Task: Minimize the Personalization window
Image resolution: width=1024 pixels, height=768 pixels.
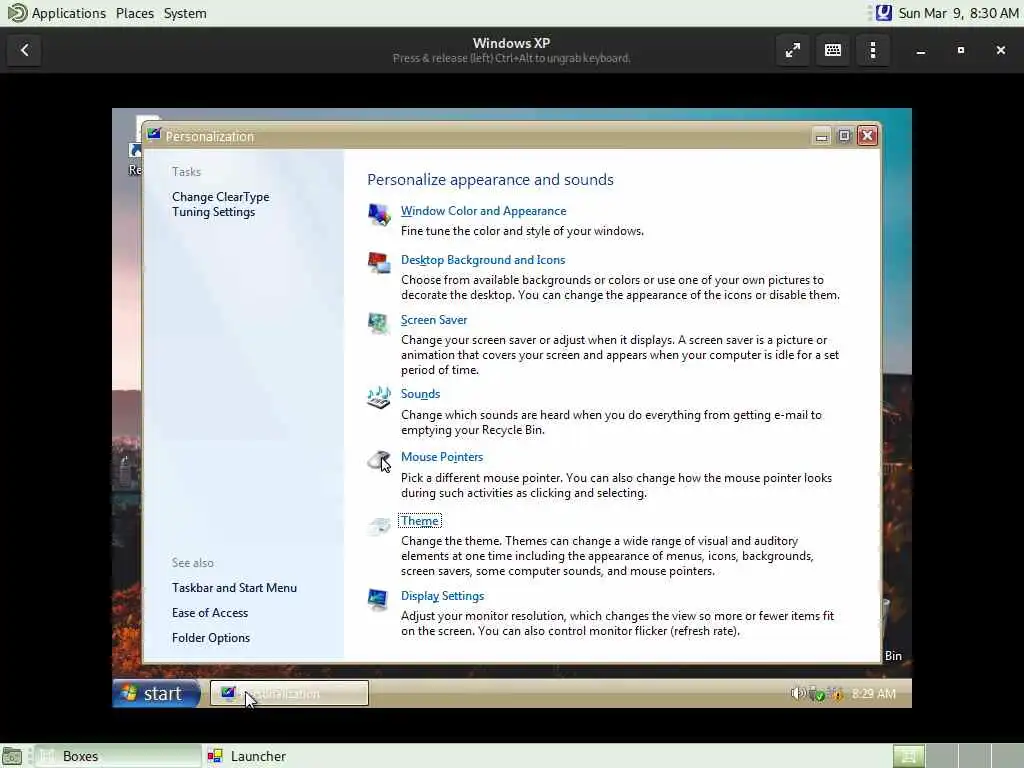Action: [822, 136]
